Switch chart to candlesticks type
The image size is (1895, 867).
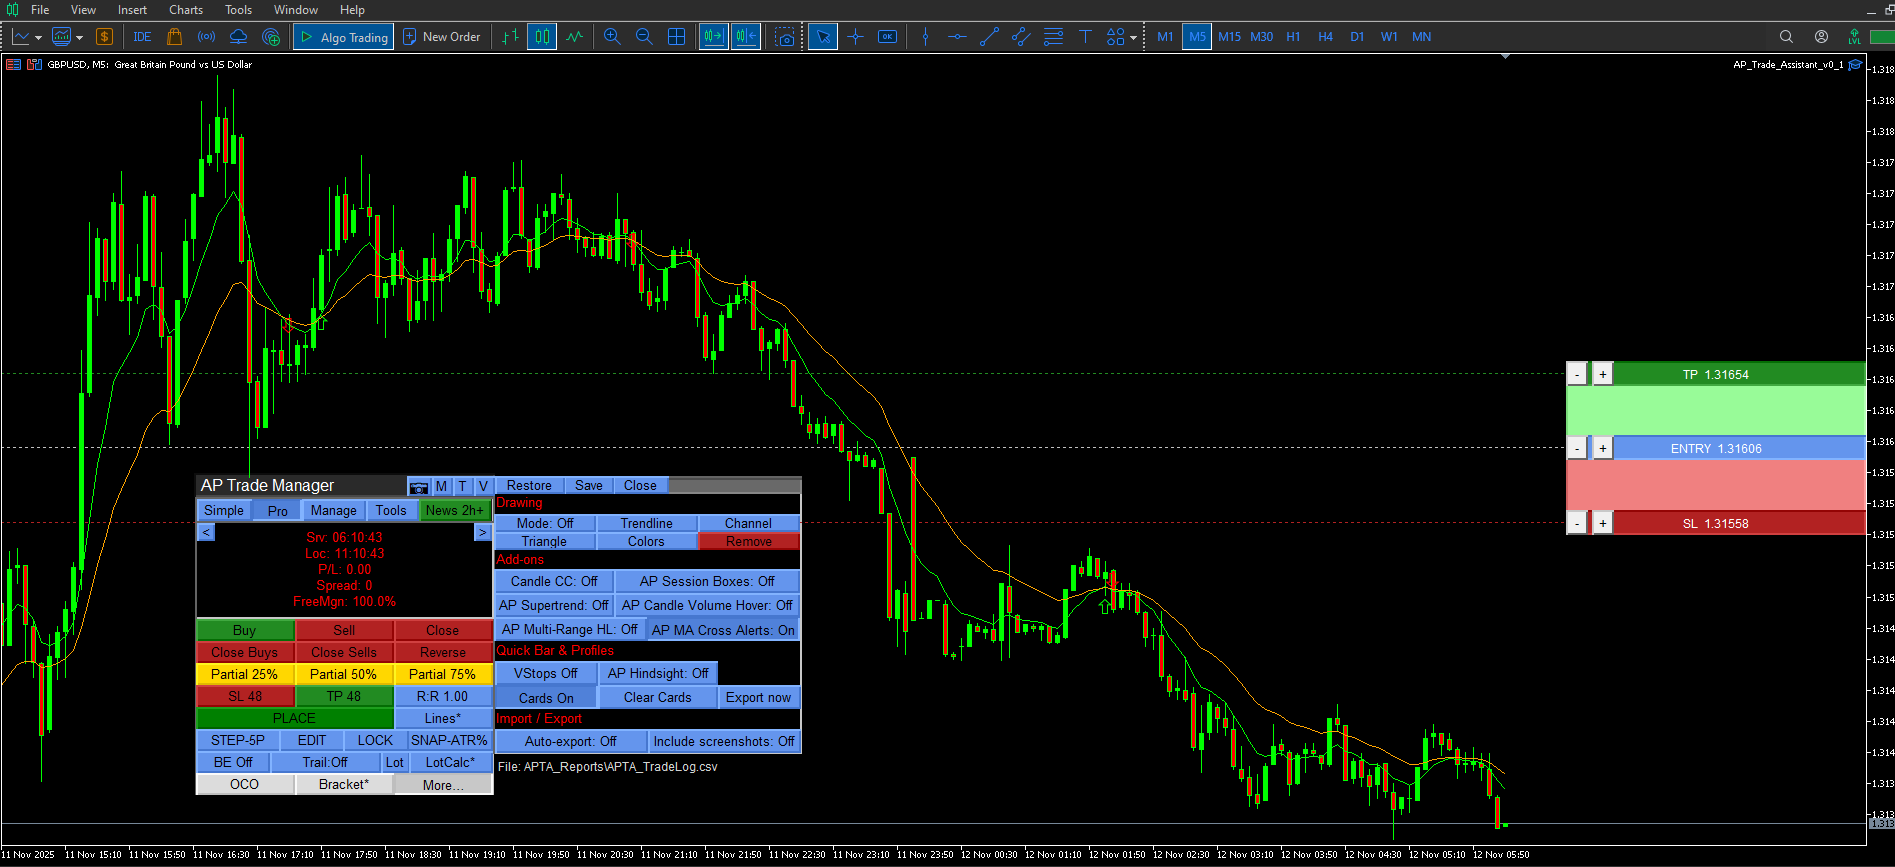[x=542, y=37]
